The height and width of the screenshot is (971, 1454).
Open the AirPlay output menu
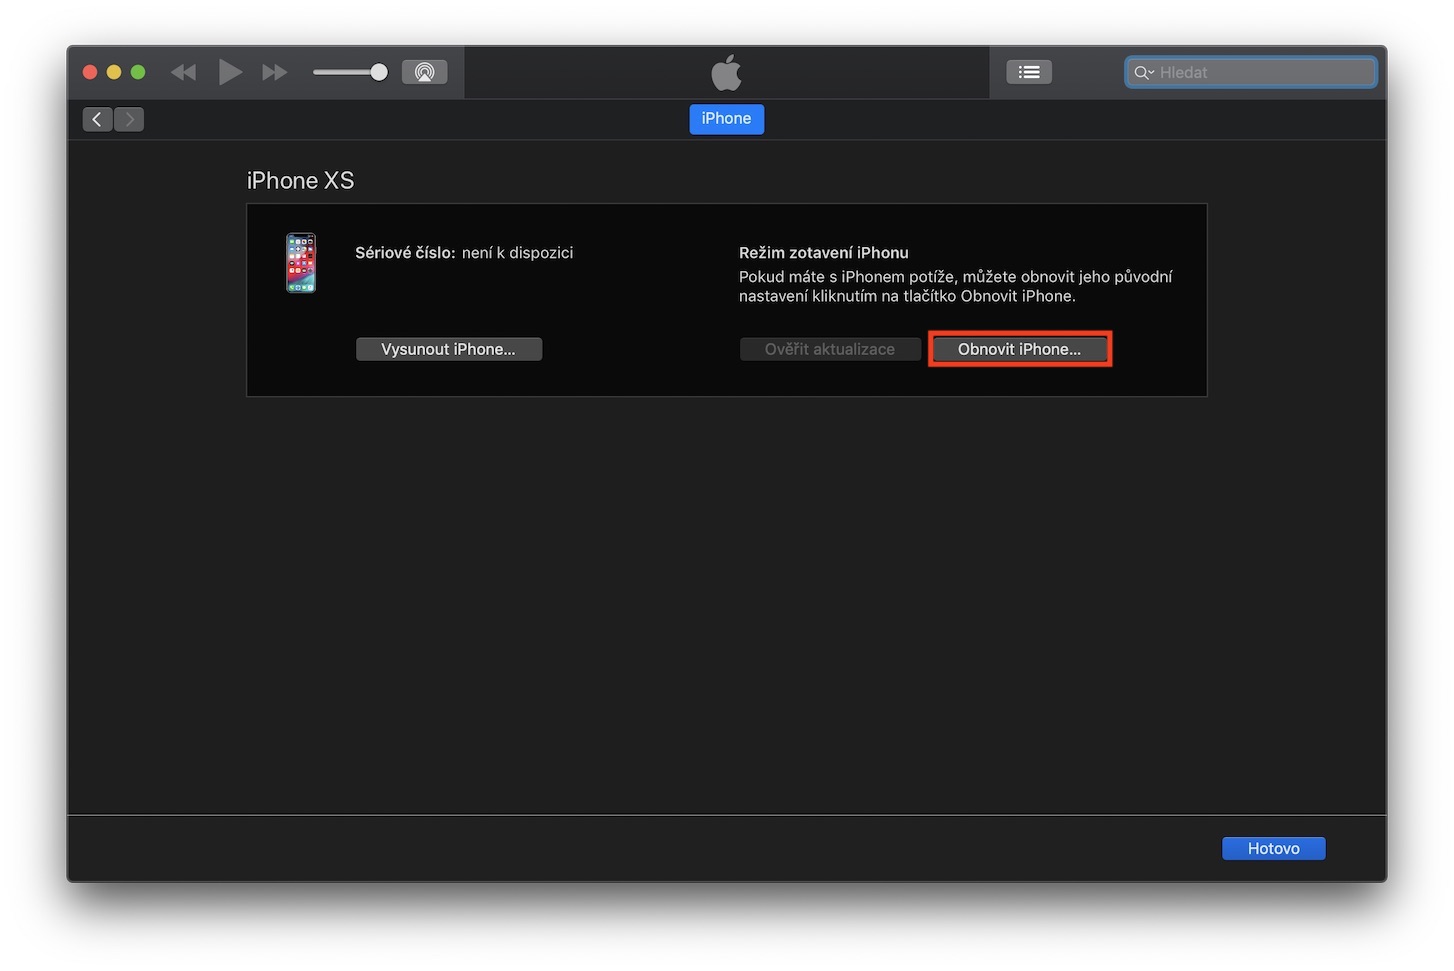[x=424, y=72]
